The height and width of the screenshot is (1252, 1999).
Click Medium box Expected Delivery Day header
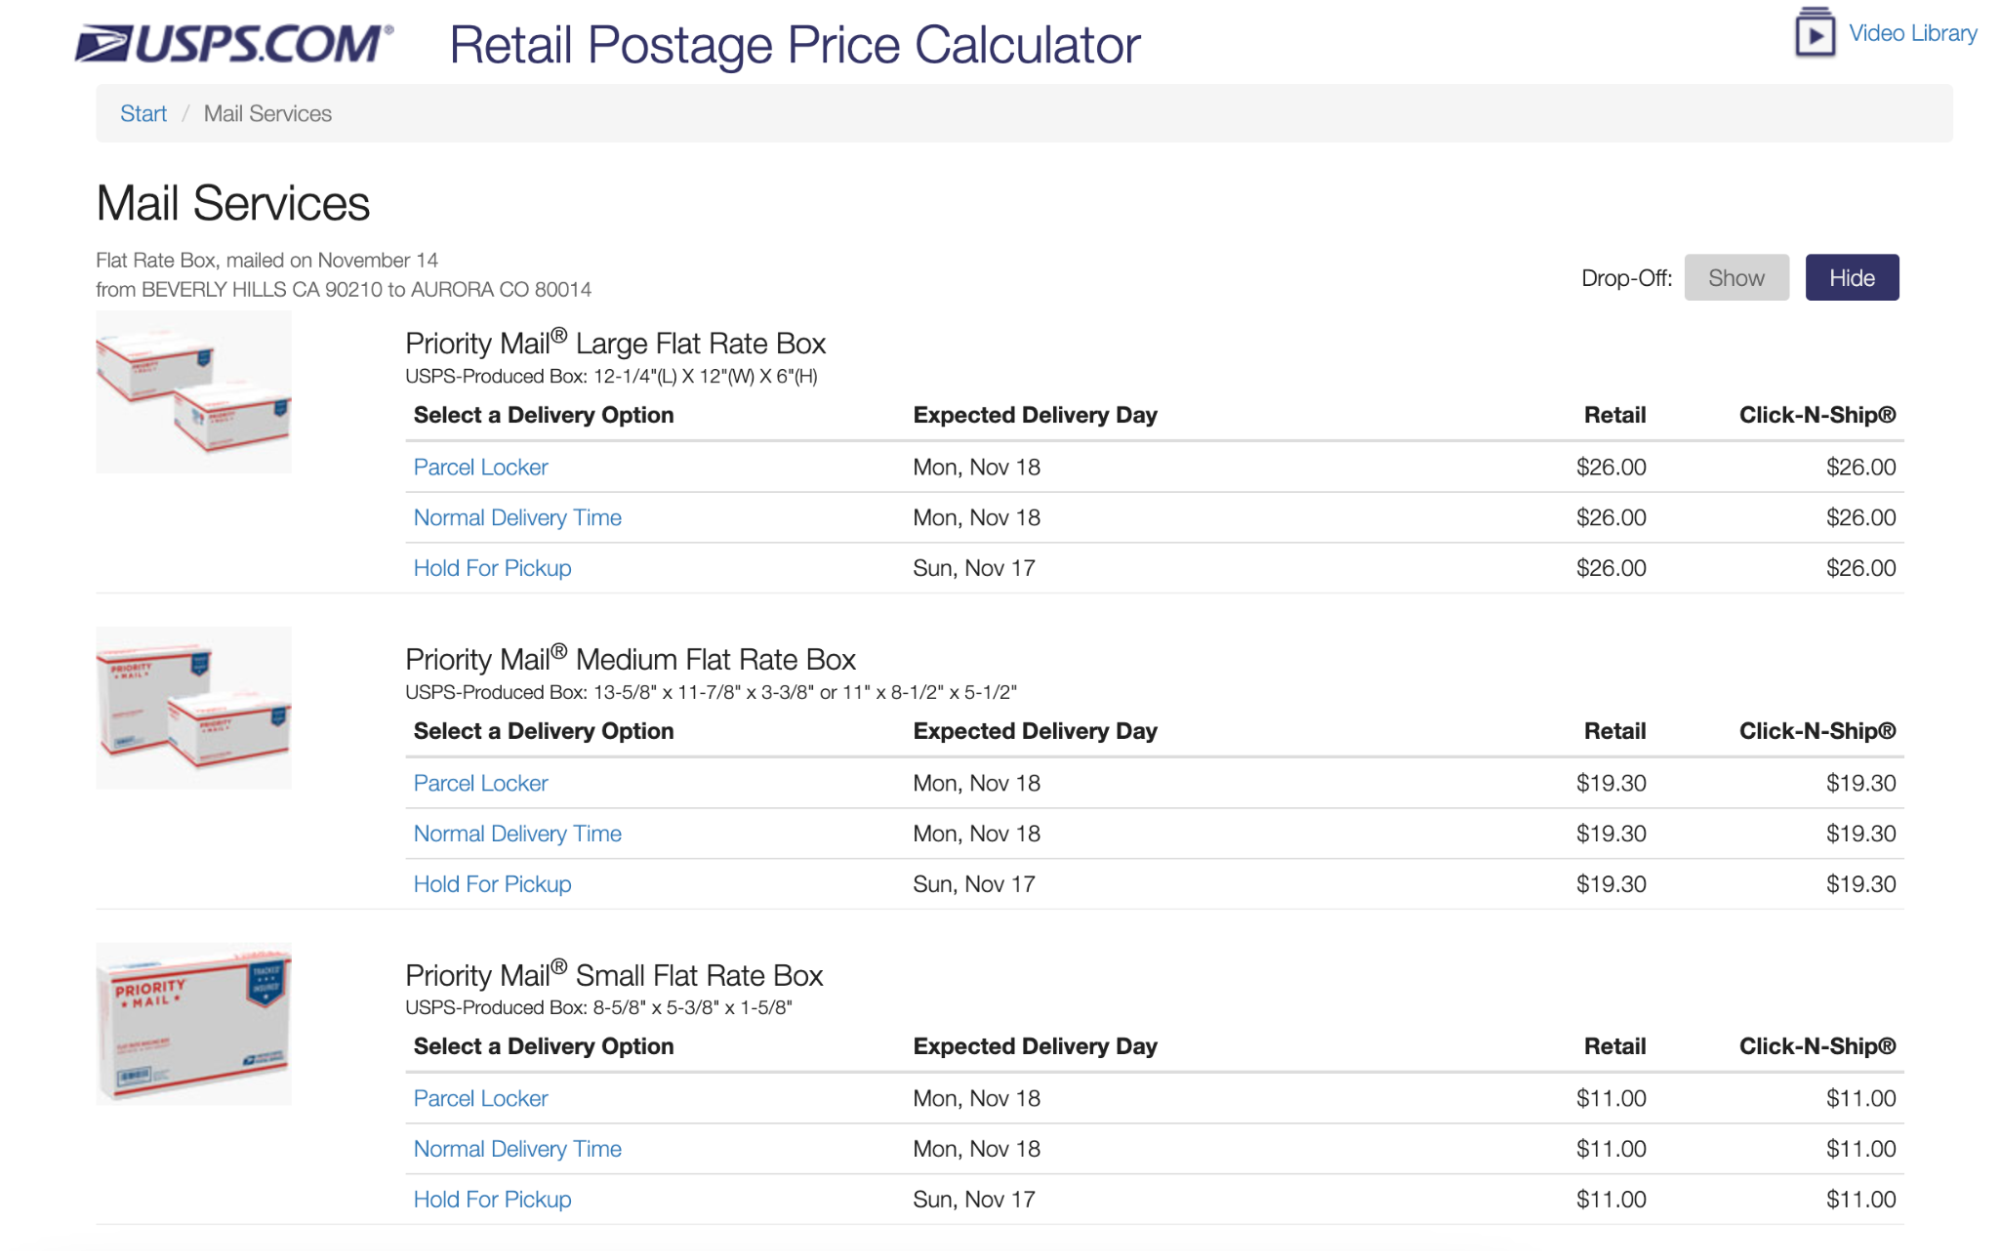(x=1034, y=730)
